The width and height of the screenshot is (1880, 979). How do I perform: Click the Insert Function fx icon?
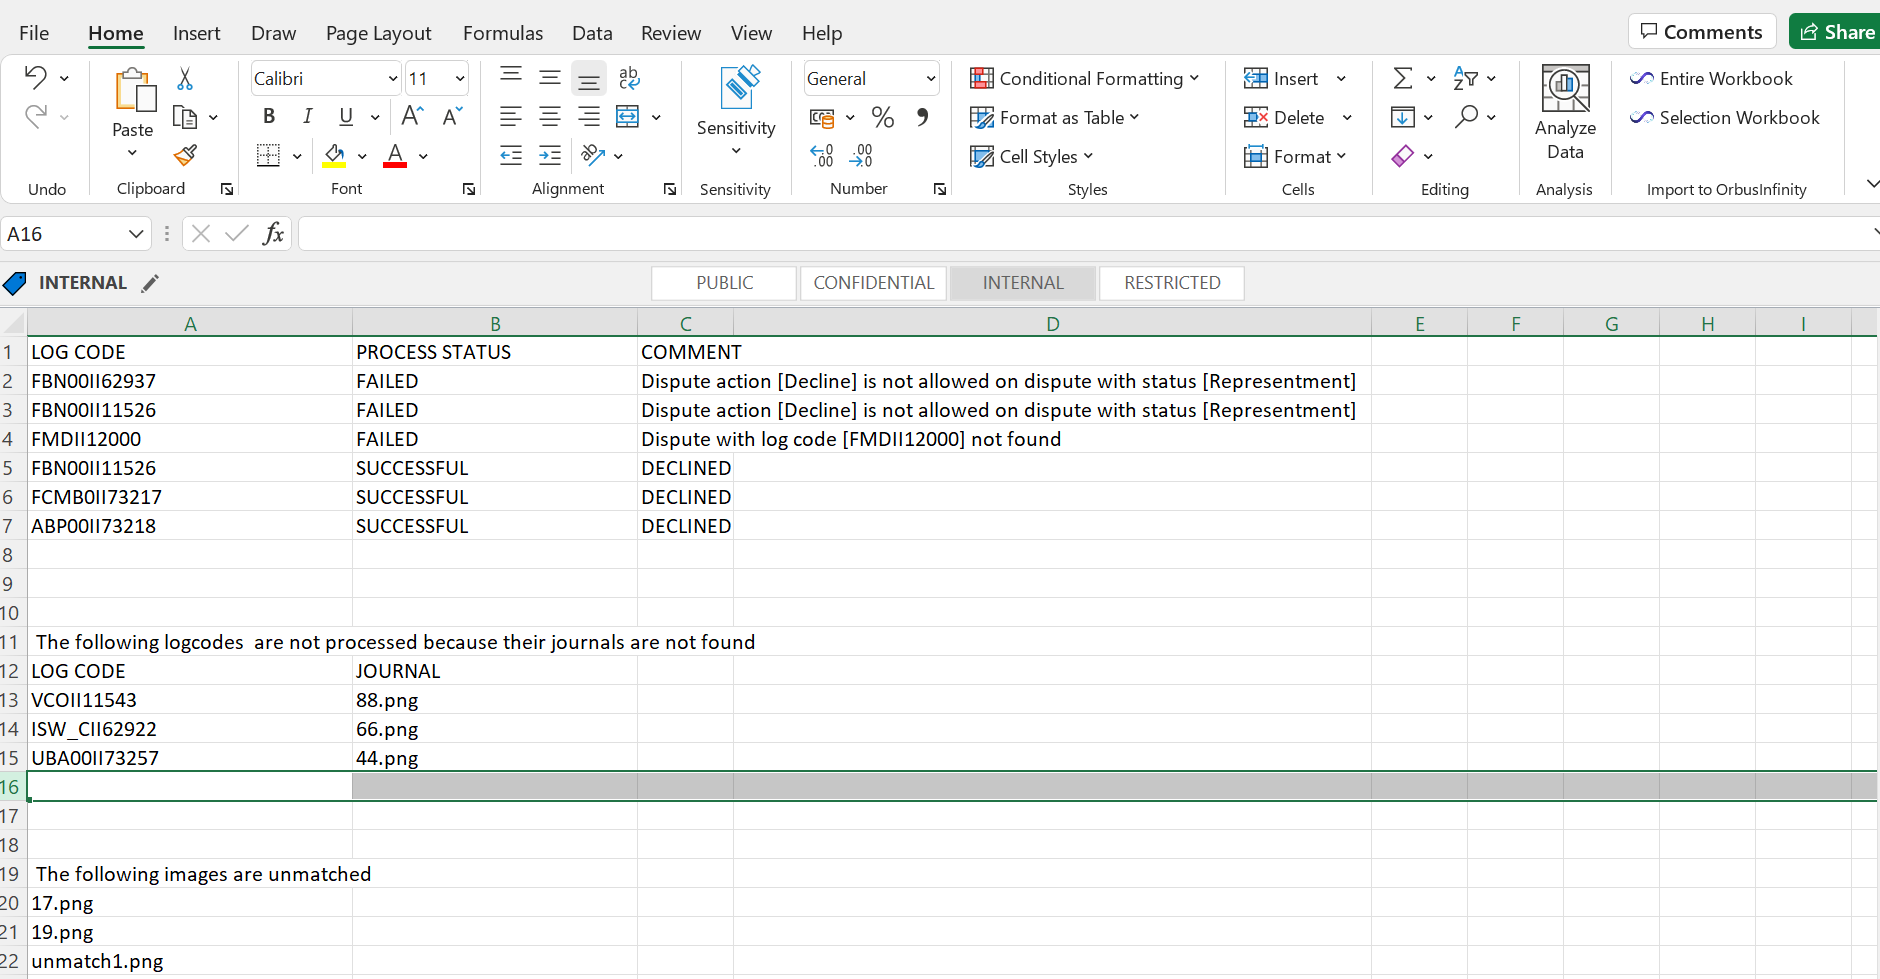point(273,234)
